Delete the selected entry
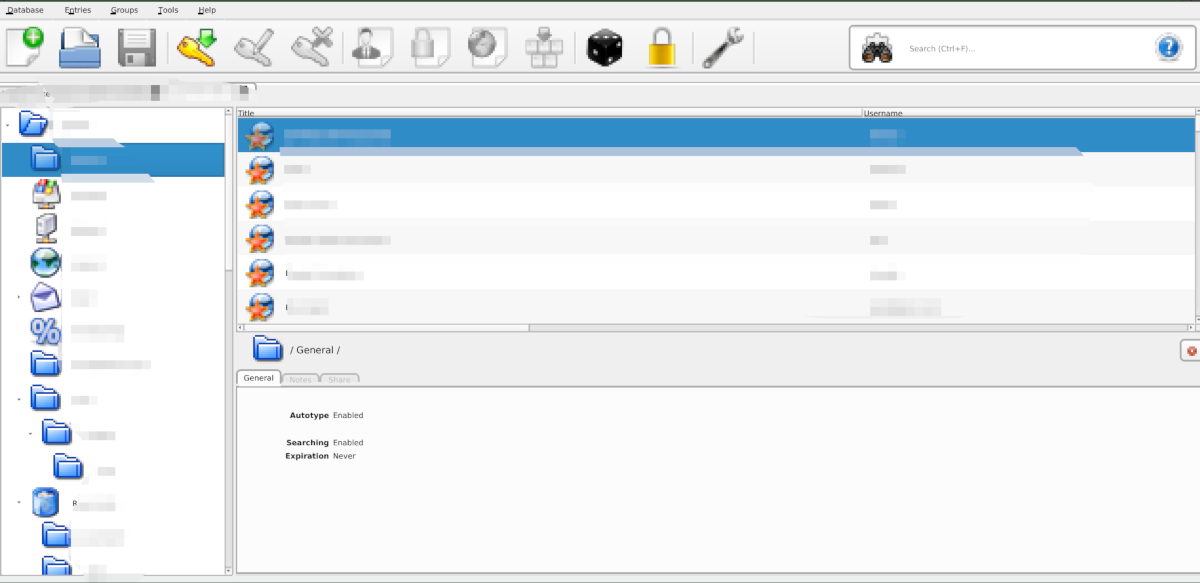1200x583 pixels. tap(310, 47)
